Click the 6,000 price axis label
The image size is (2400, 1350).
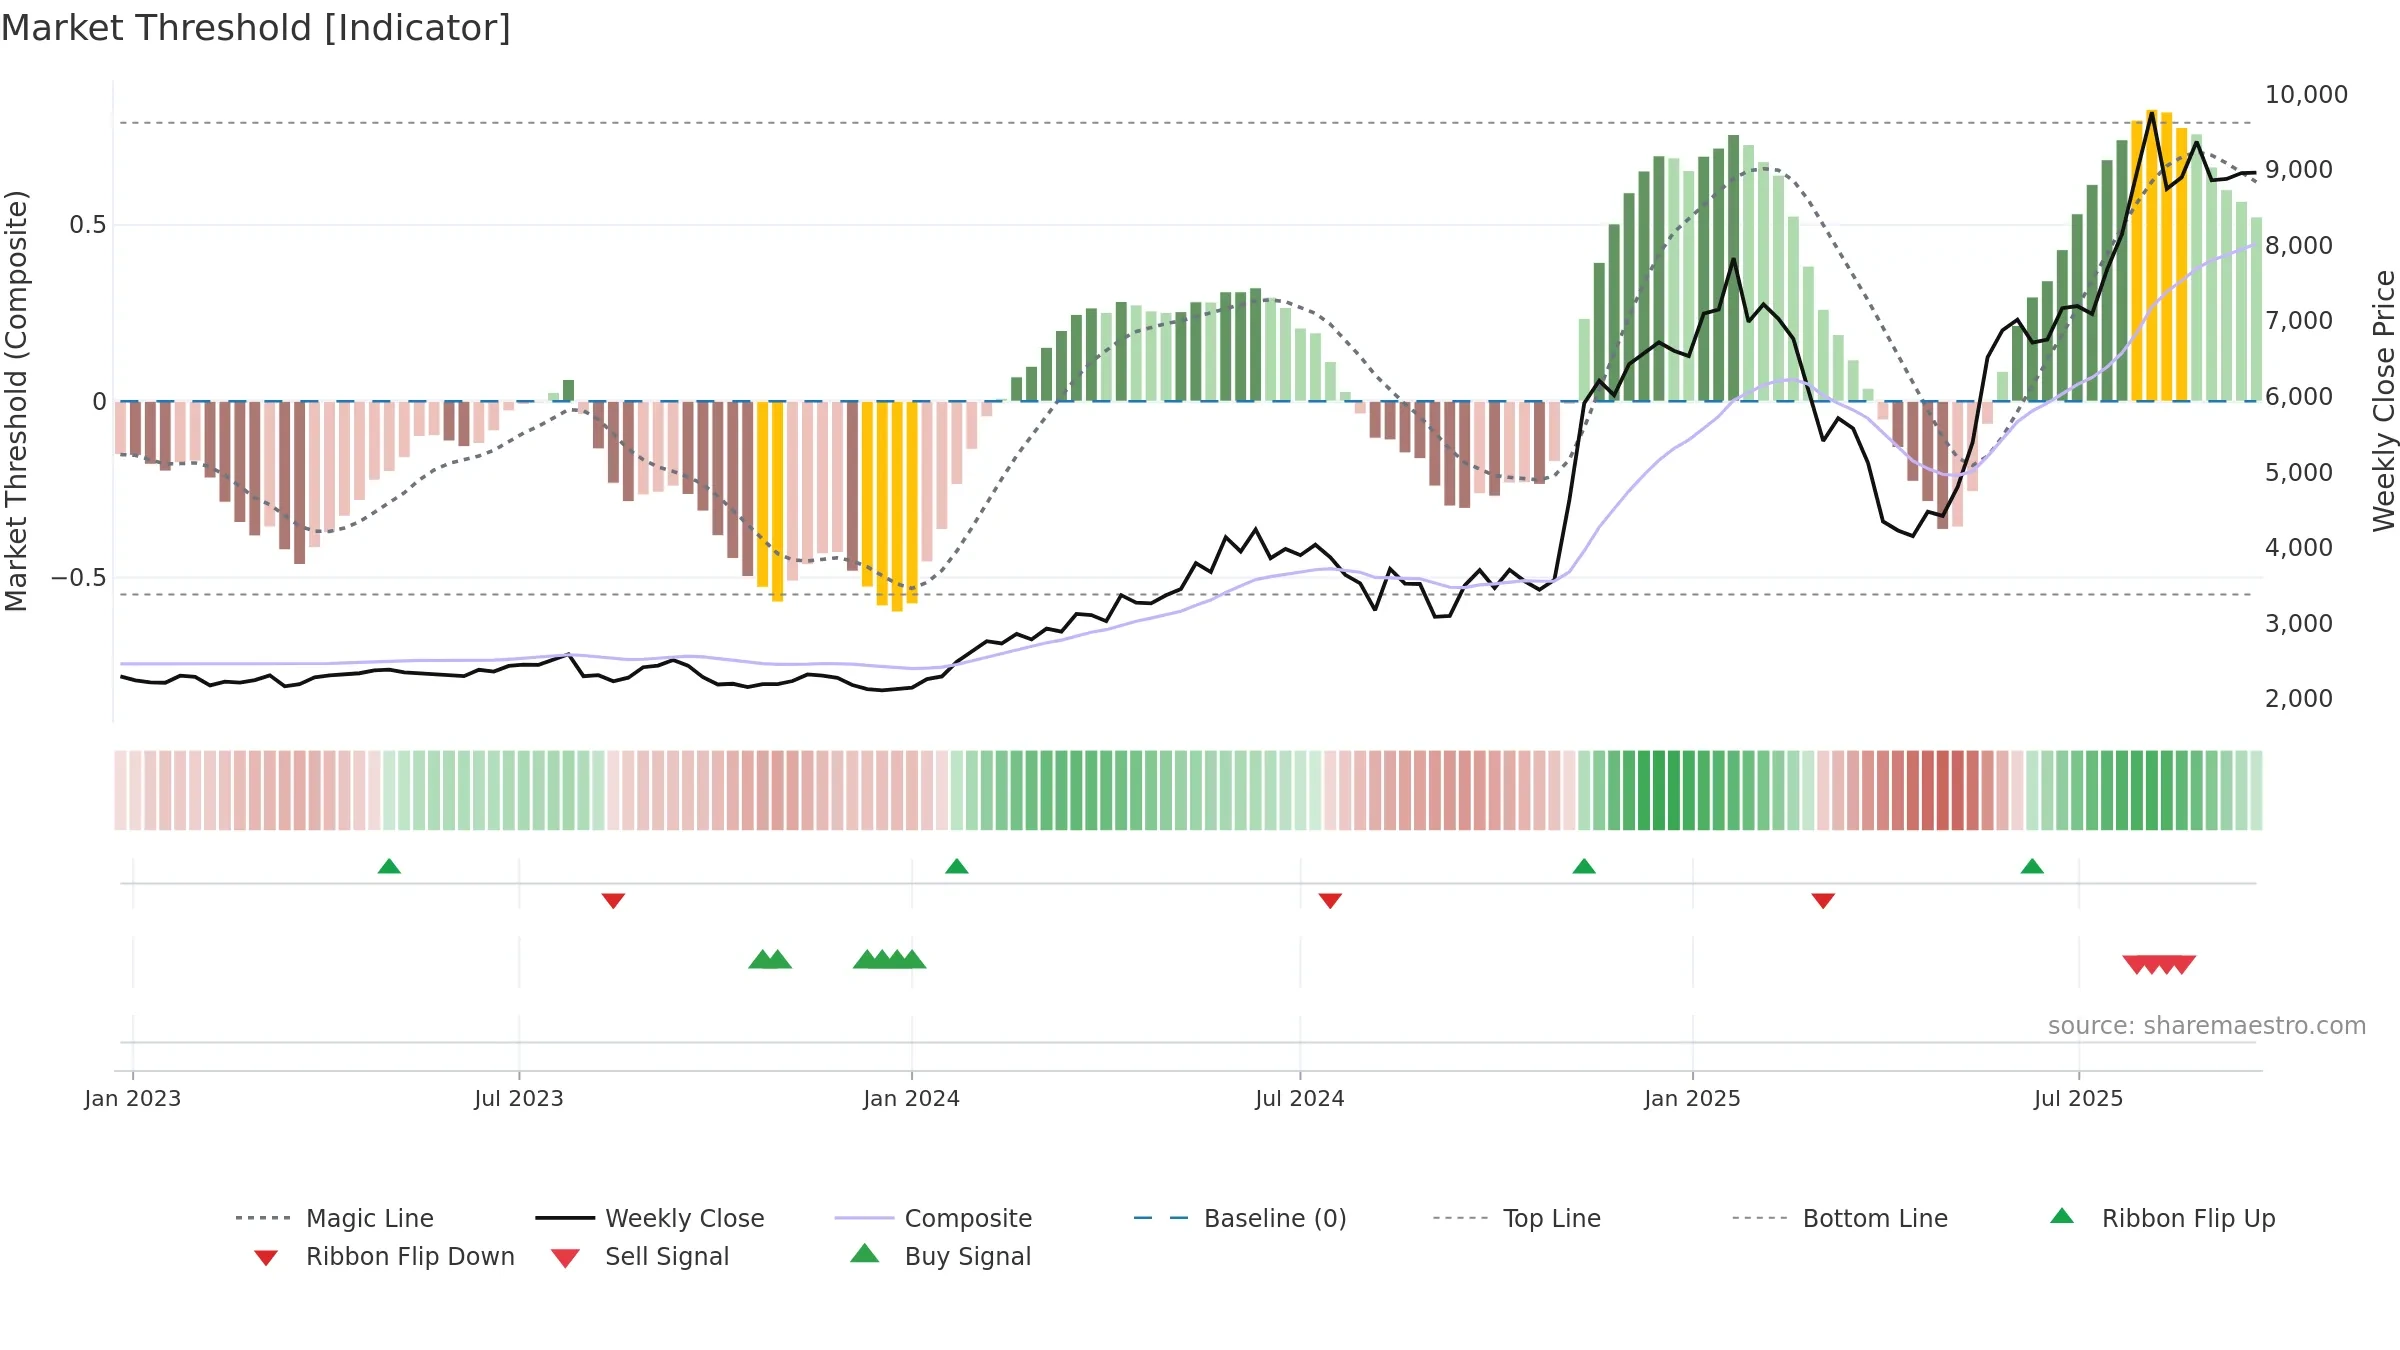[2299, 397]
